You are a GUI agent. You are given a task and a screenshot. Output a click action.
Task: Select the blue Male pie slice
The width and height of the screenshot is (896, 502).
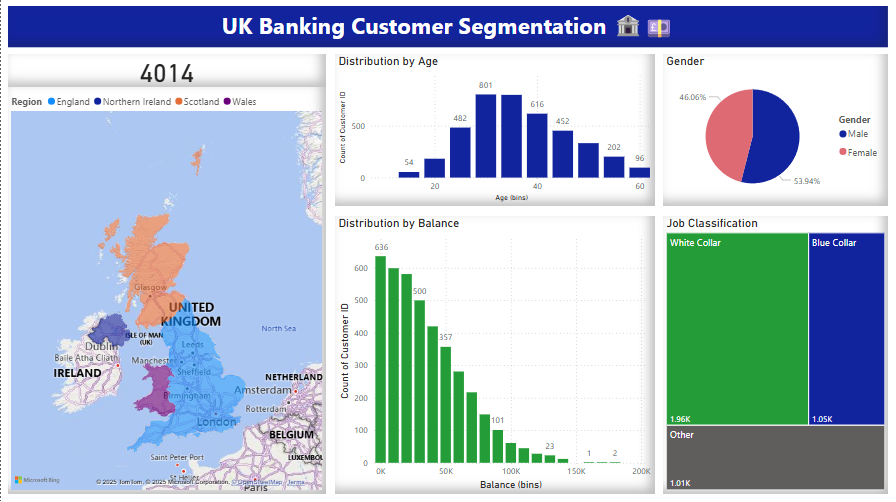(774, 137)
